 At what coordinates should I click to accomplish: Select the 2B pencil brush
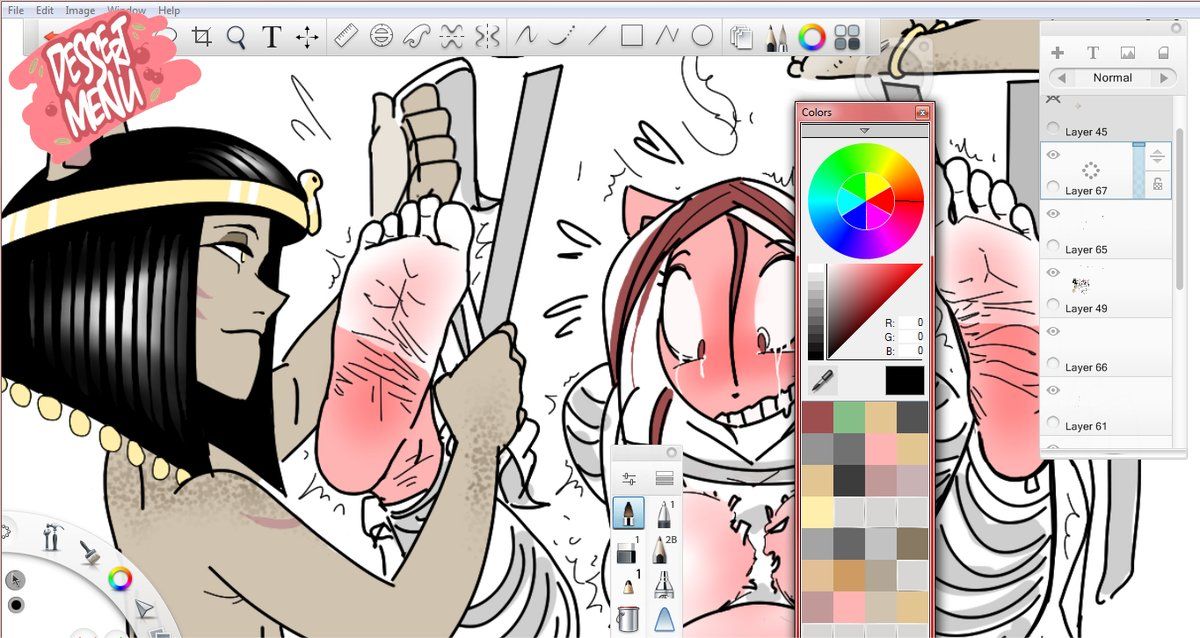662,548
